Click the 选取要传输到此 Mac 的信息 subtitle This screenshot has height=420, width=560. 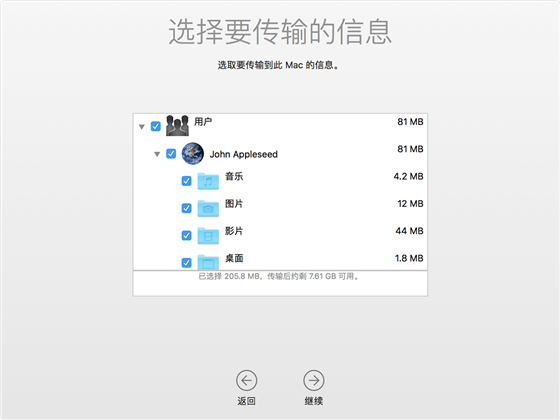click(x=278, y=65)
